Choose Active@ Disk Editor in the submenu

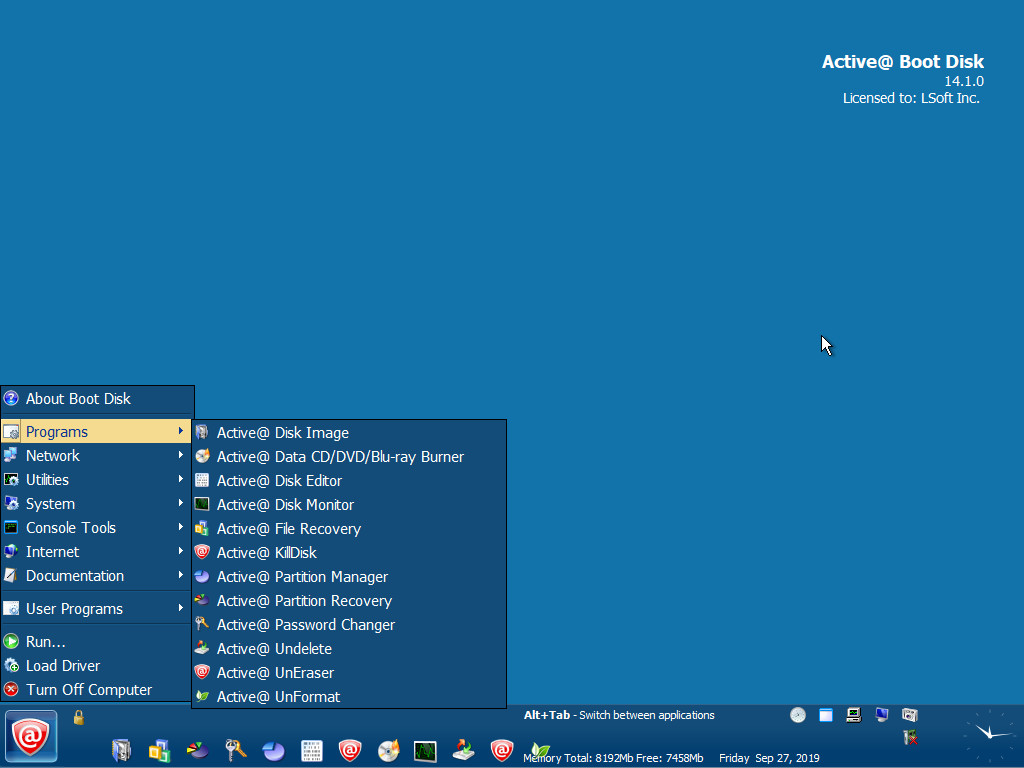[349, 481]
